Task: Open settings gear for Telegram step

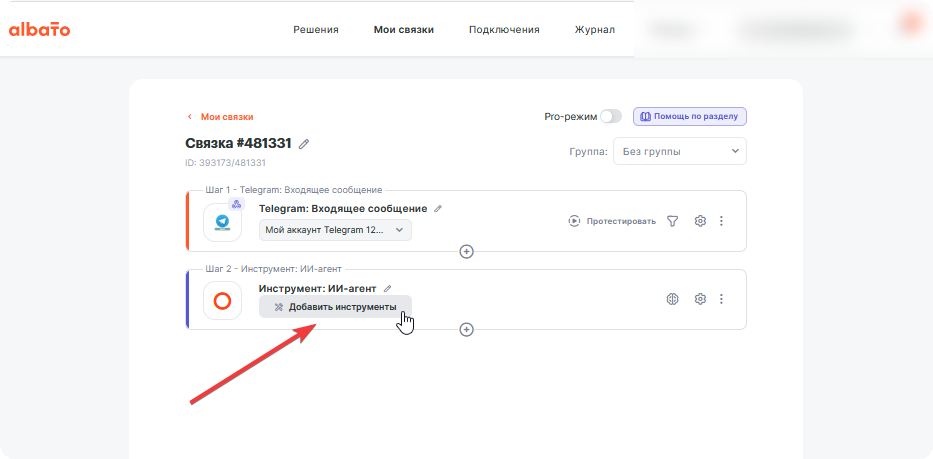Action: coord(700,221)
